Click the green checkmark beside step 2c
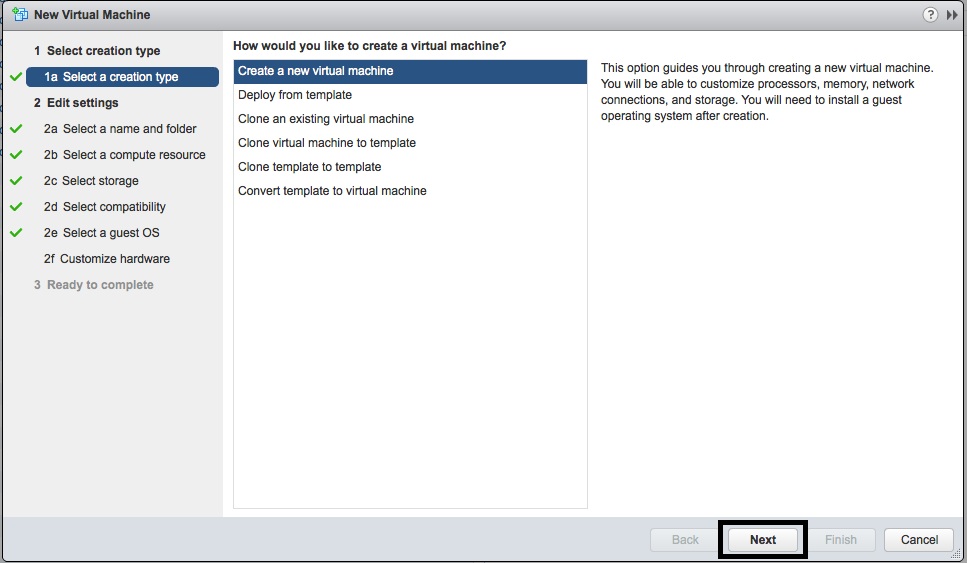The height and width of the screenshot is (563, 967). pos(16,181)
